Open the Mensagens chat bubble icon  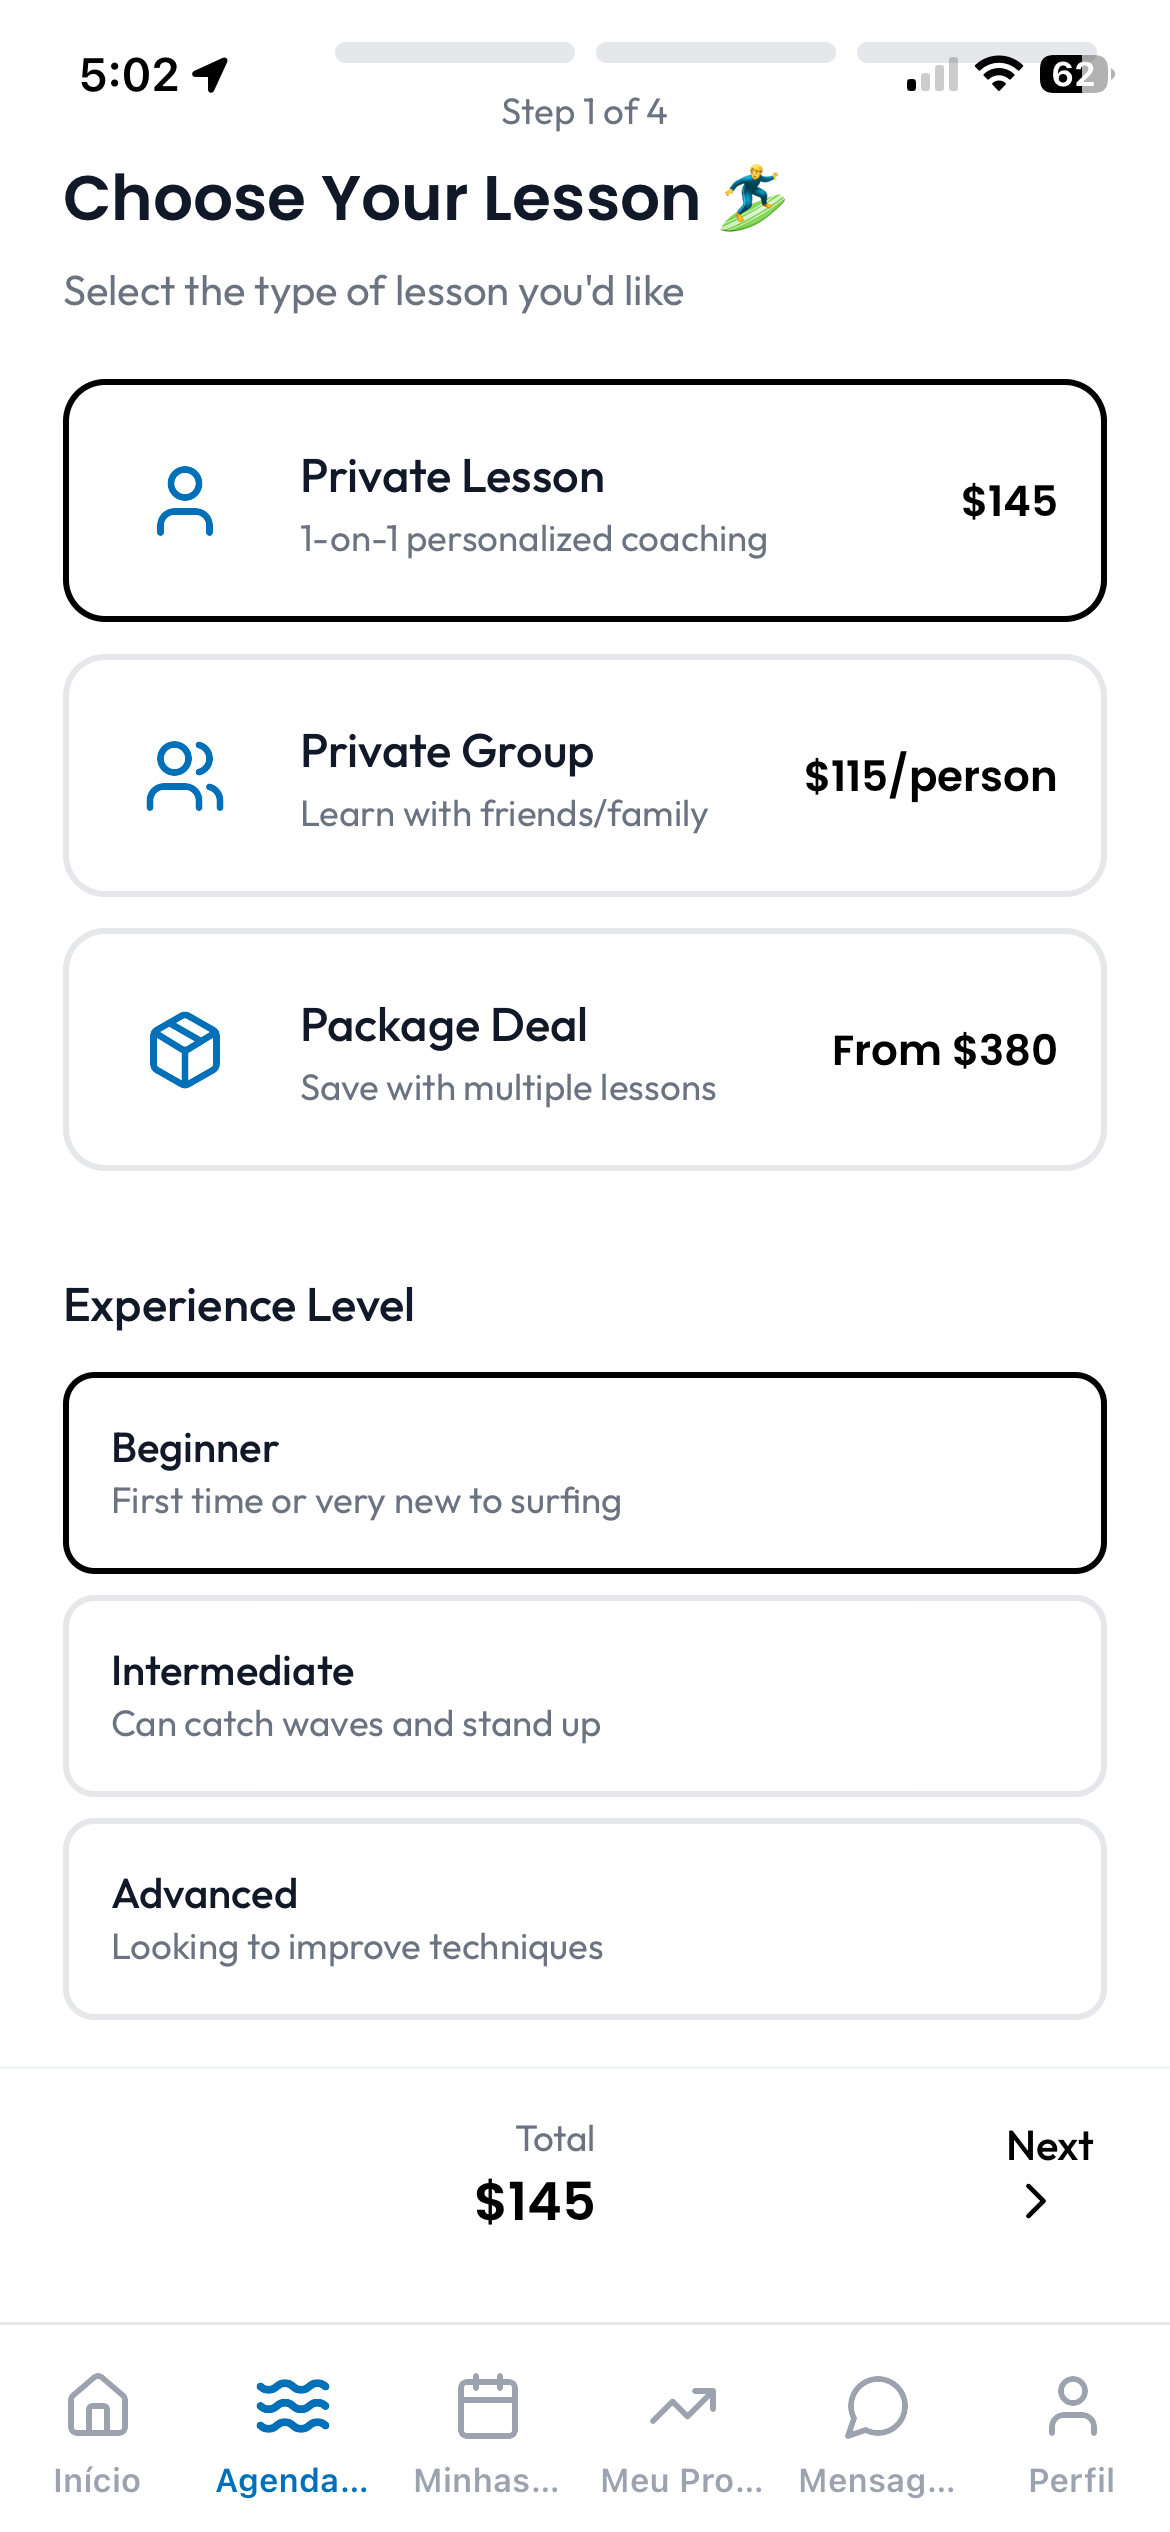[877, 2406]
